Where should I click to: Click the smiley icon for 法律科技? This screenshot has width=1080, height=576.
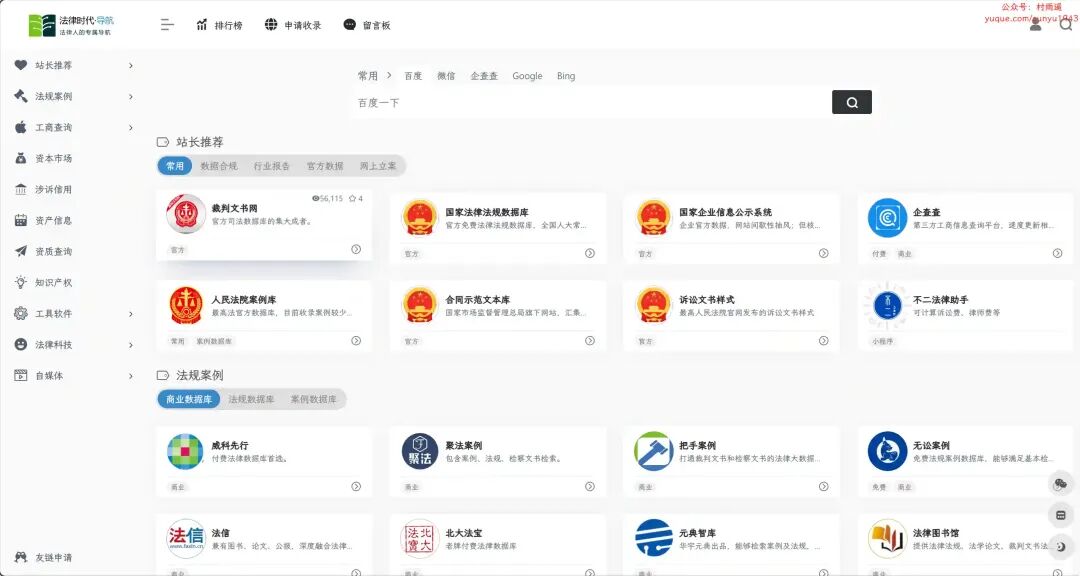click(x=21, y=344)
